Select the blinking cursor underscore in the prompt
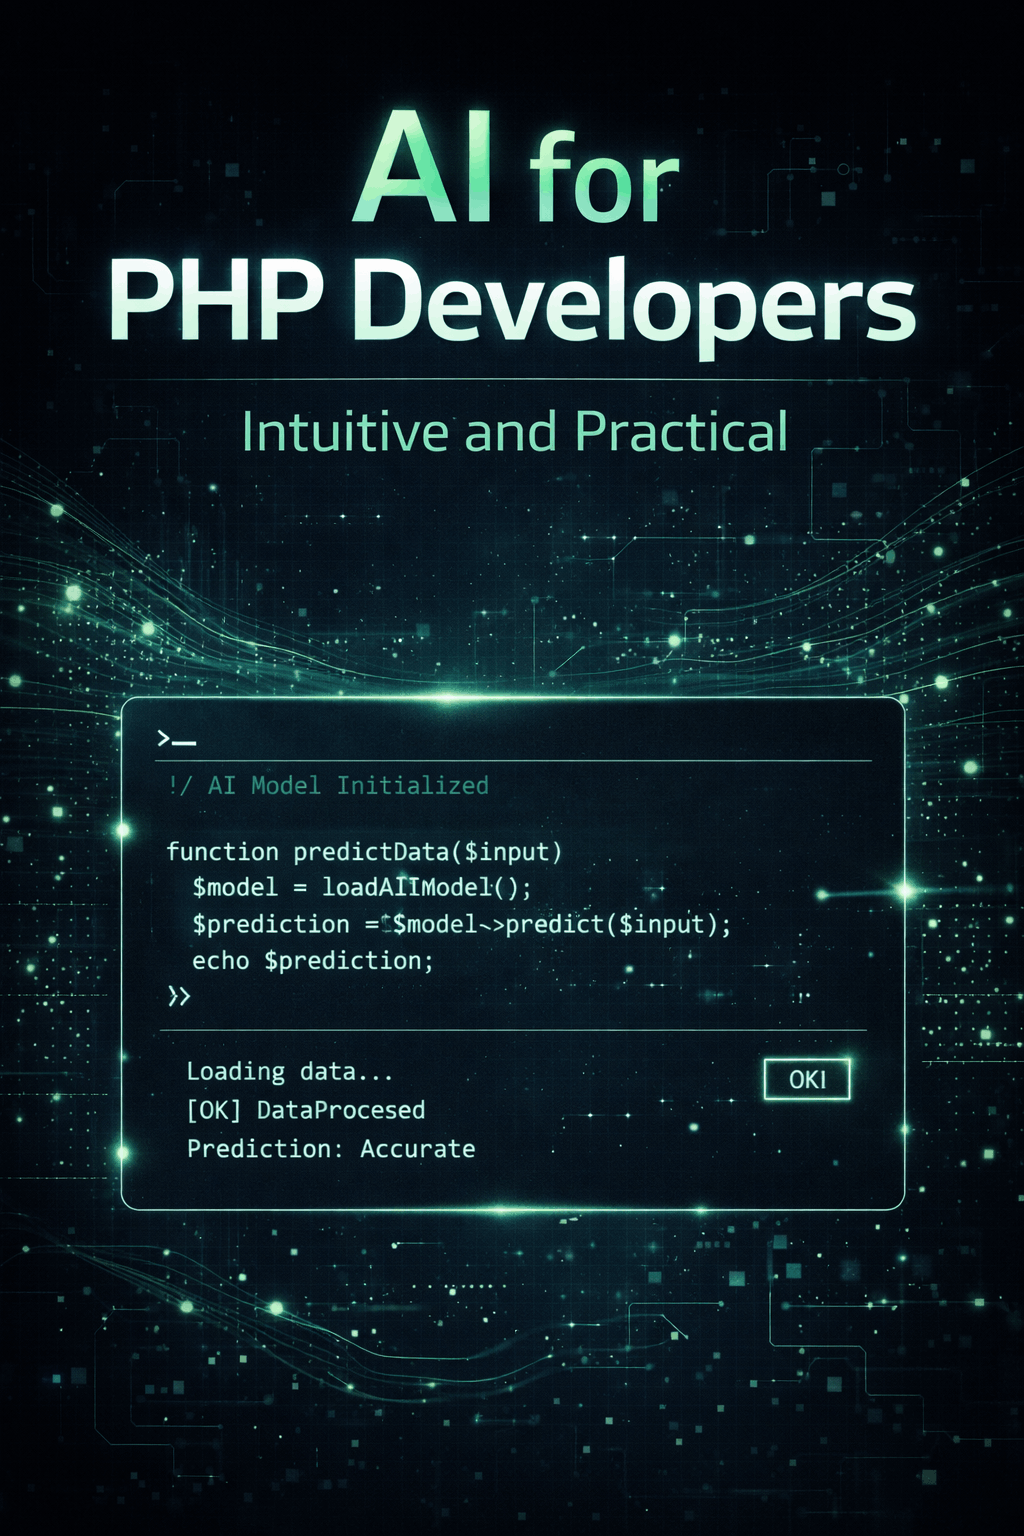Screen dimensions: 1024x1536 (187, 744)
